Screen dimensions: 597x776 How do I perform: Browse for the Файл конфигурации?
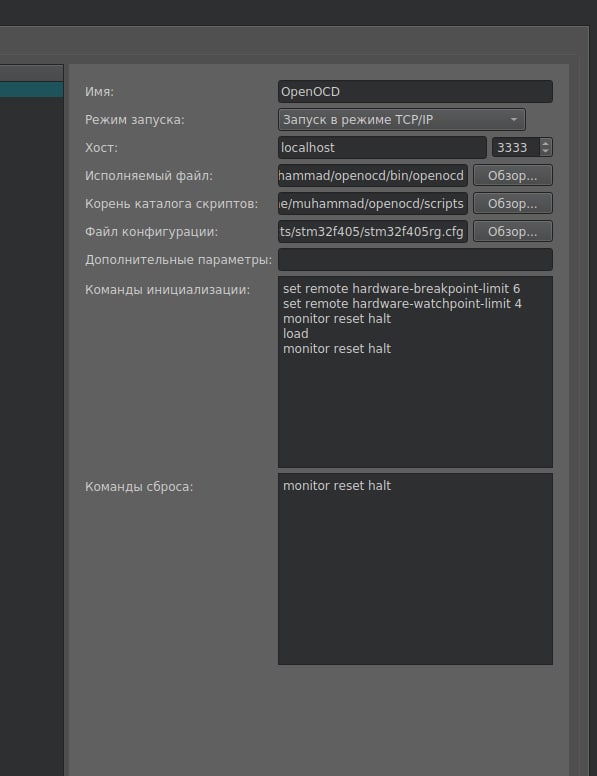512,232
